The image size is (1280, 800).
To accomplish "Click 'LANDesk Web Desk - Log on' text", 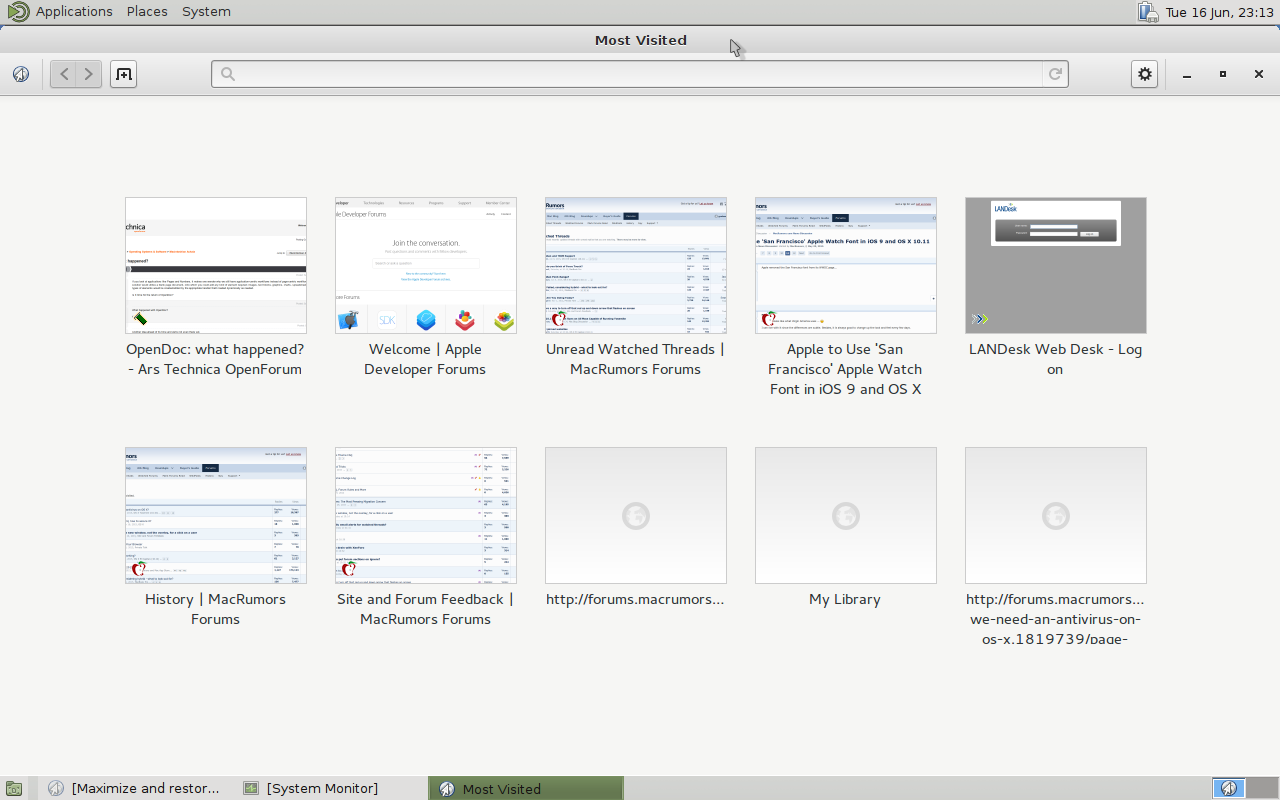I will point(1055,359).
